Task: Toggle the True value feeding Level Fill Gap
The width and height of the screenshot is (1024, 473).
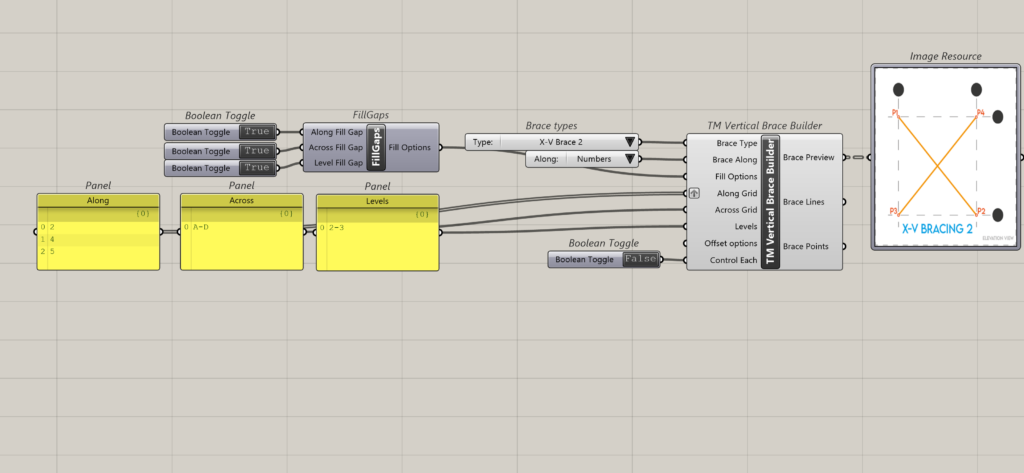Action: 256,167
